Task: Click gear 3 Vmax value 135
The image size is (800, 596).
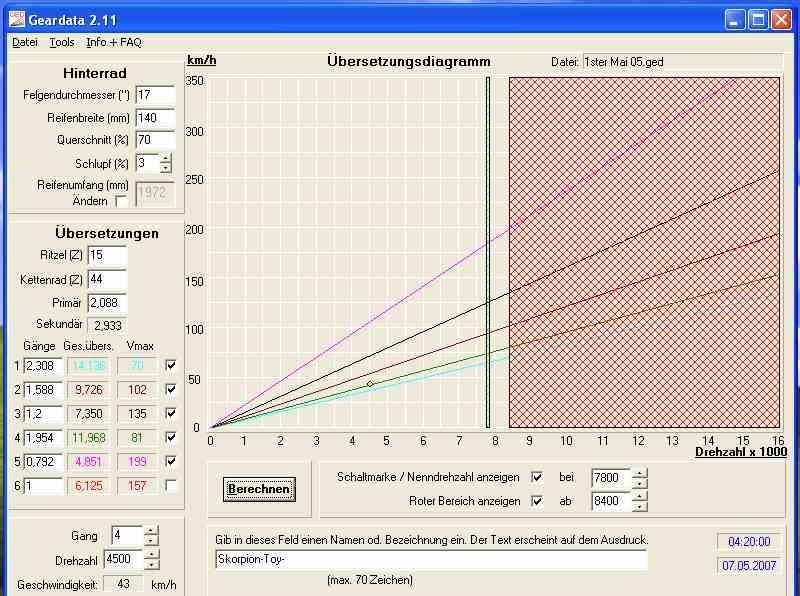Action: (137, 413)
